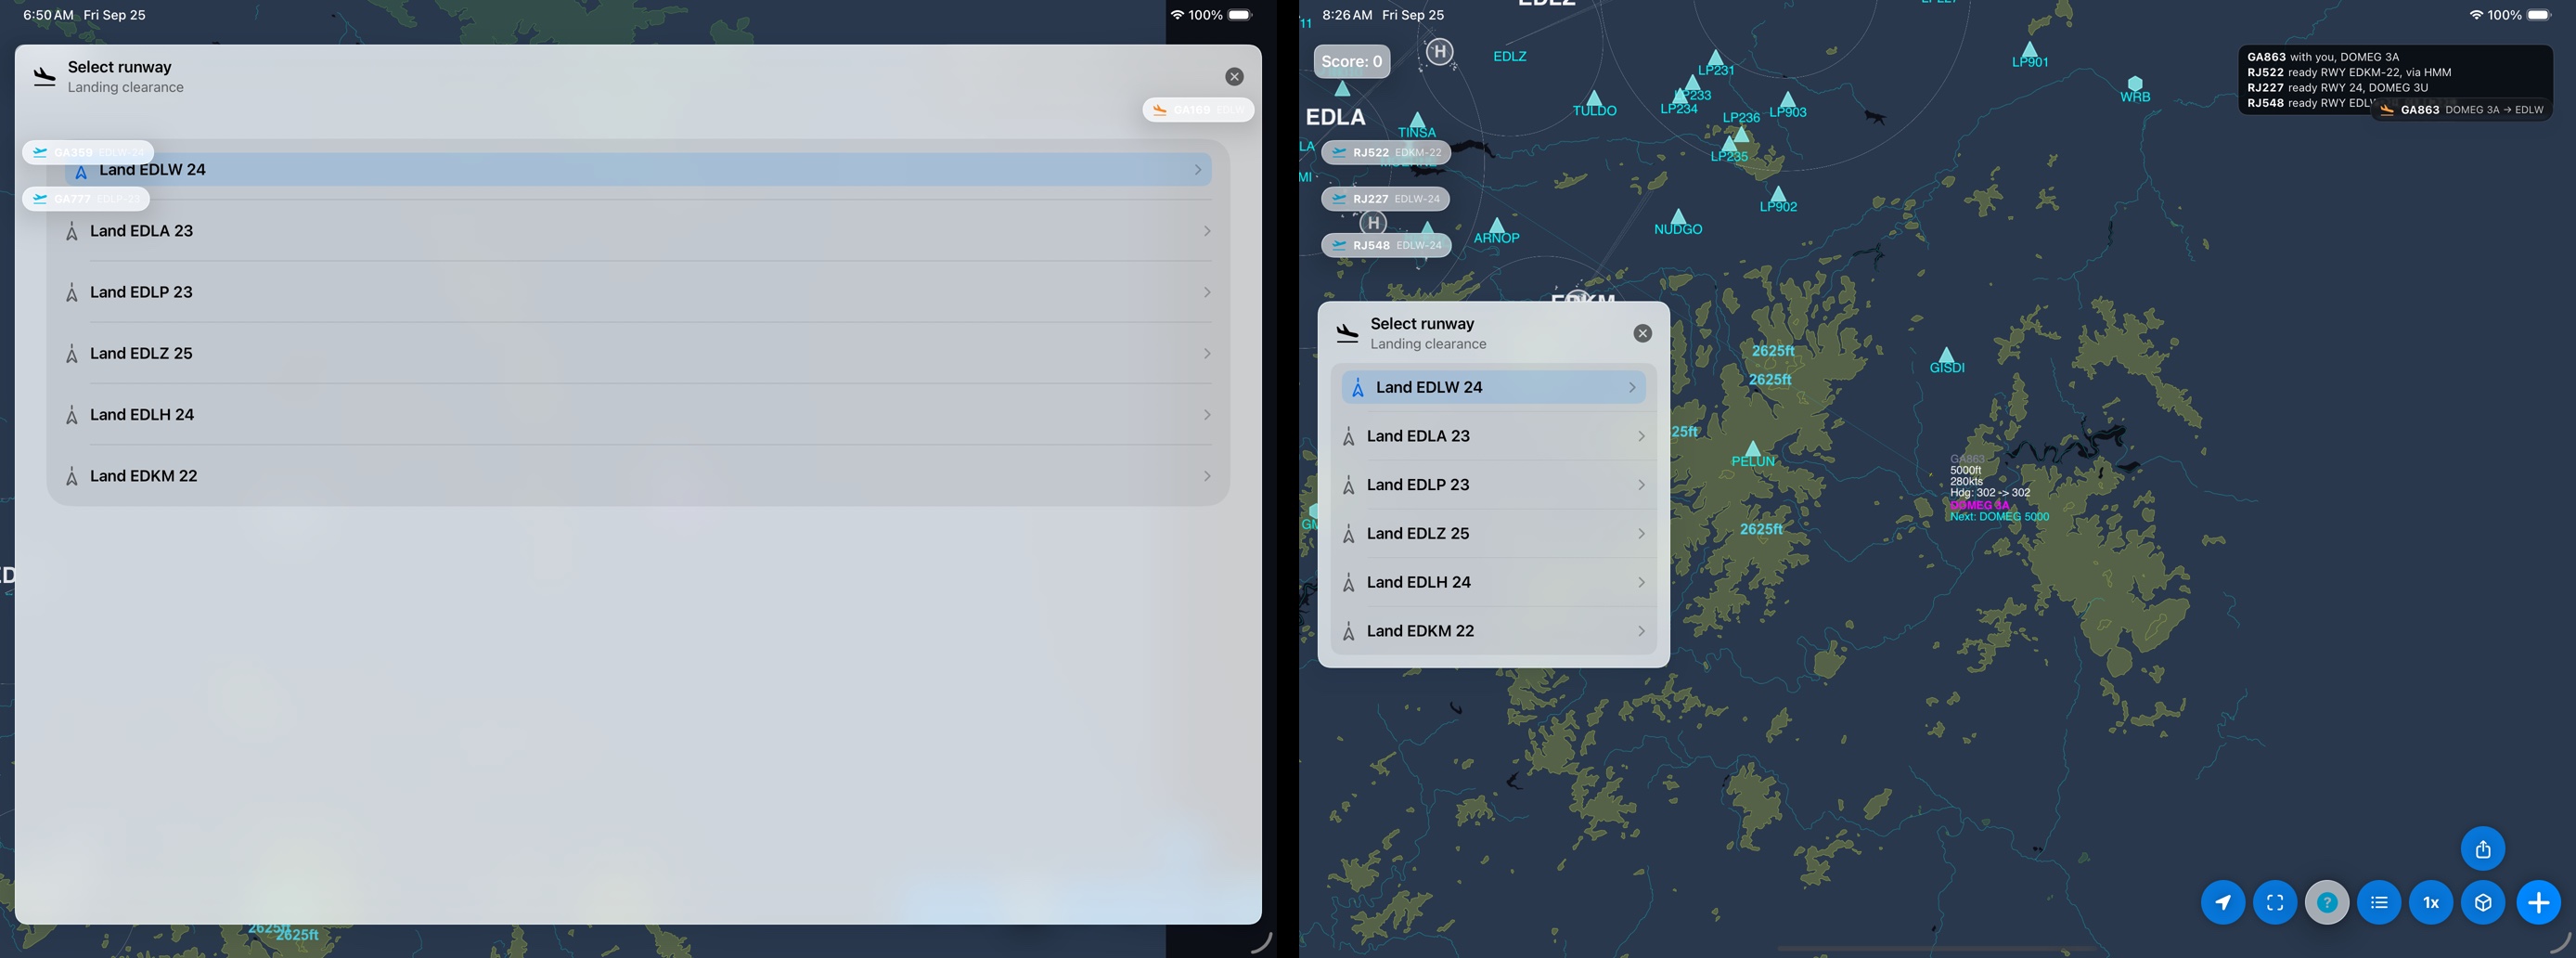The height and width of the screenshot is (958, 2576).
Task: Expand the Land EDLA 23 chevron, left screen
Action: [x=1207, y=231]
